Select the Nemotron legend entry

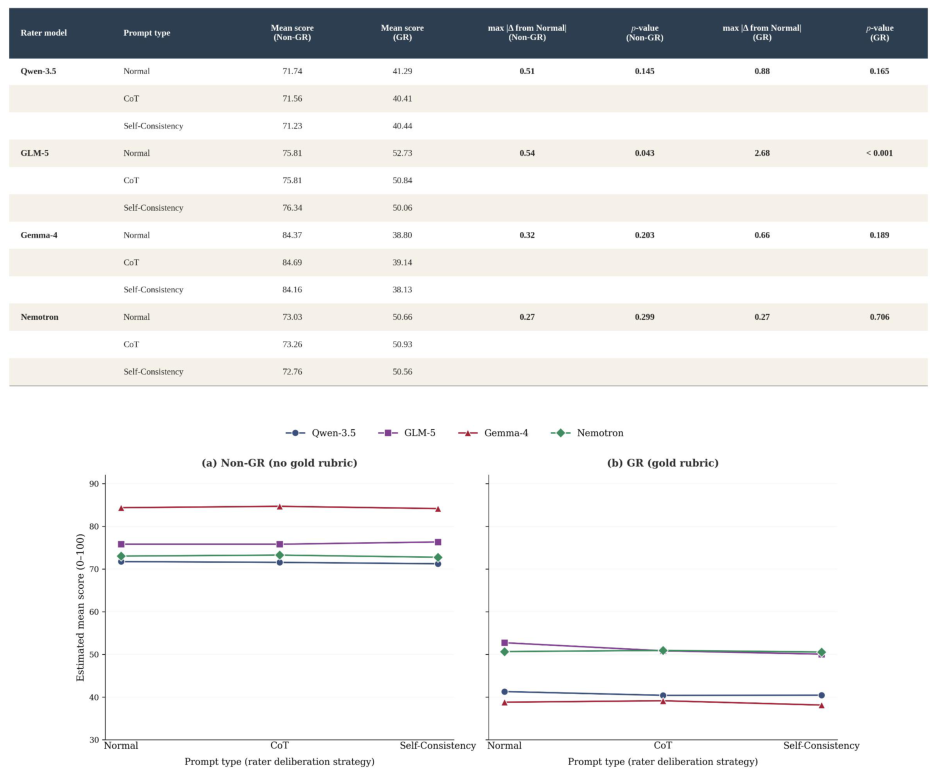[587, 433]
